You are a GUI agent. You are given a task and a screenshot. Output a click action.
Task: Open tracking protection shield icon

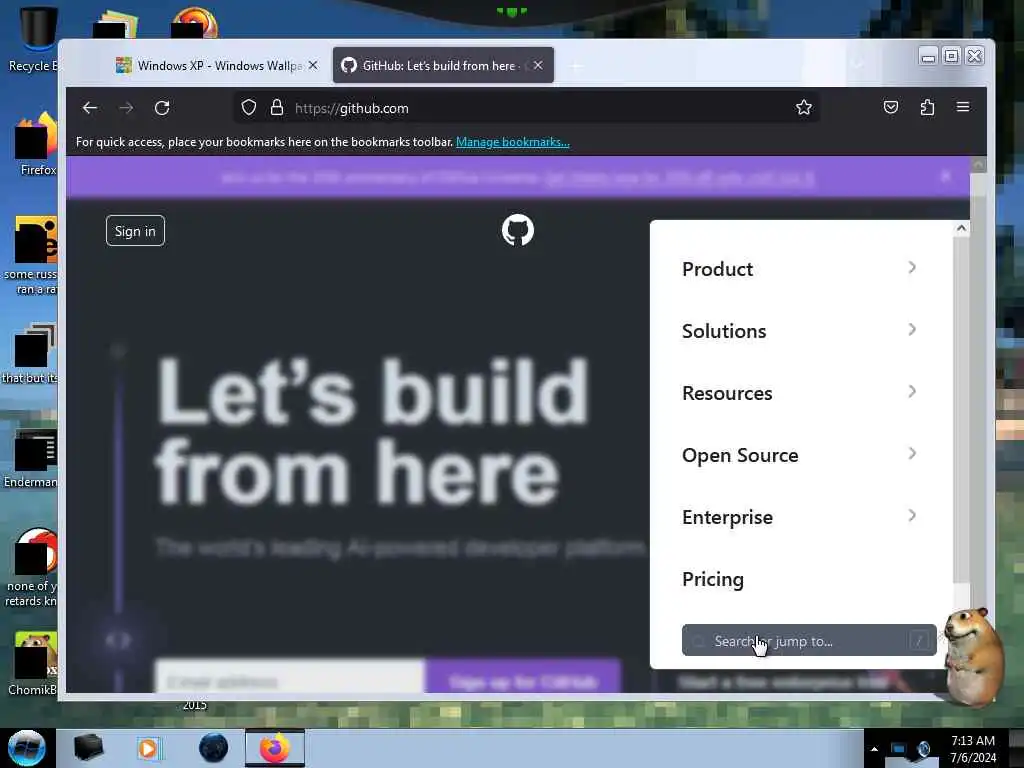249,108
